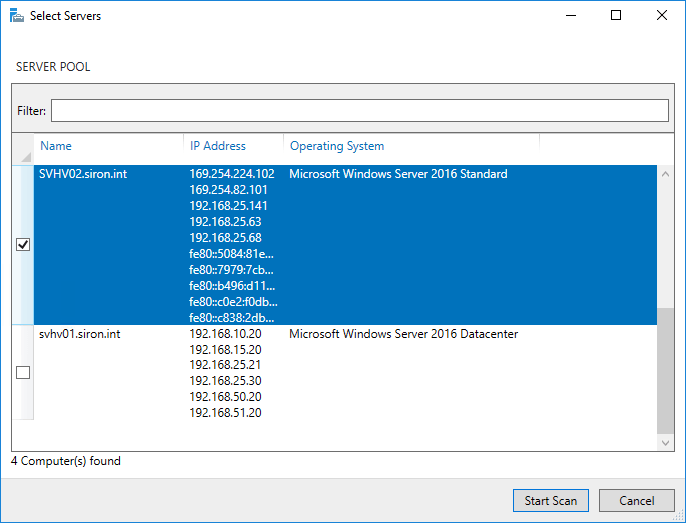Click IPv6 address fe80::b496:d11...
686x523 pixels.
232,286
